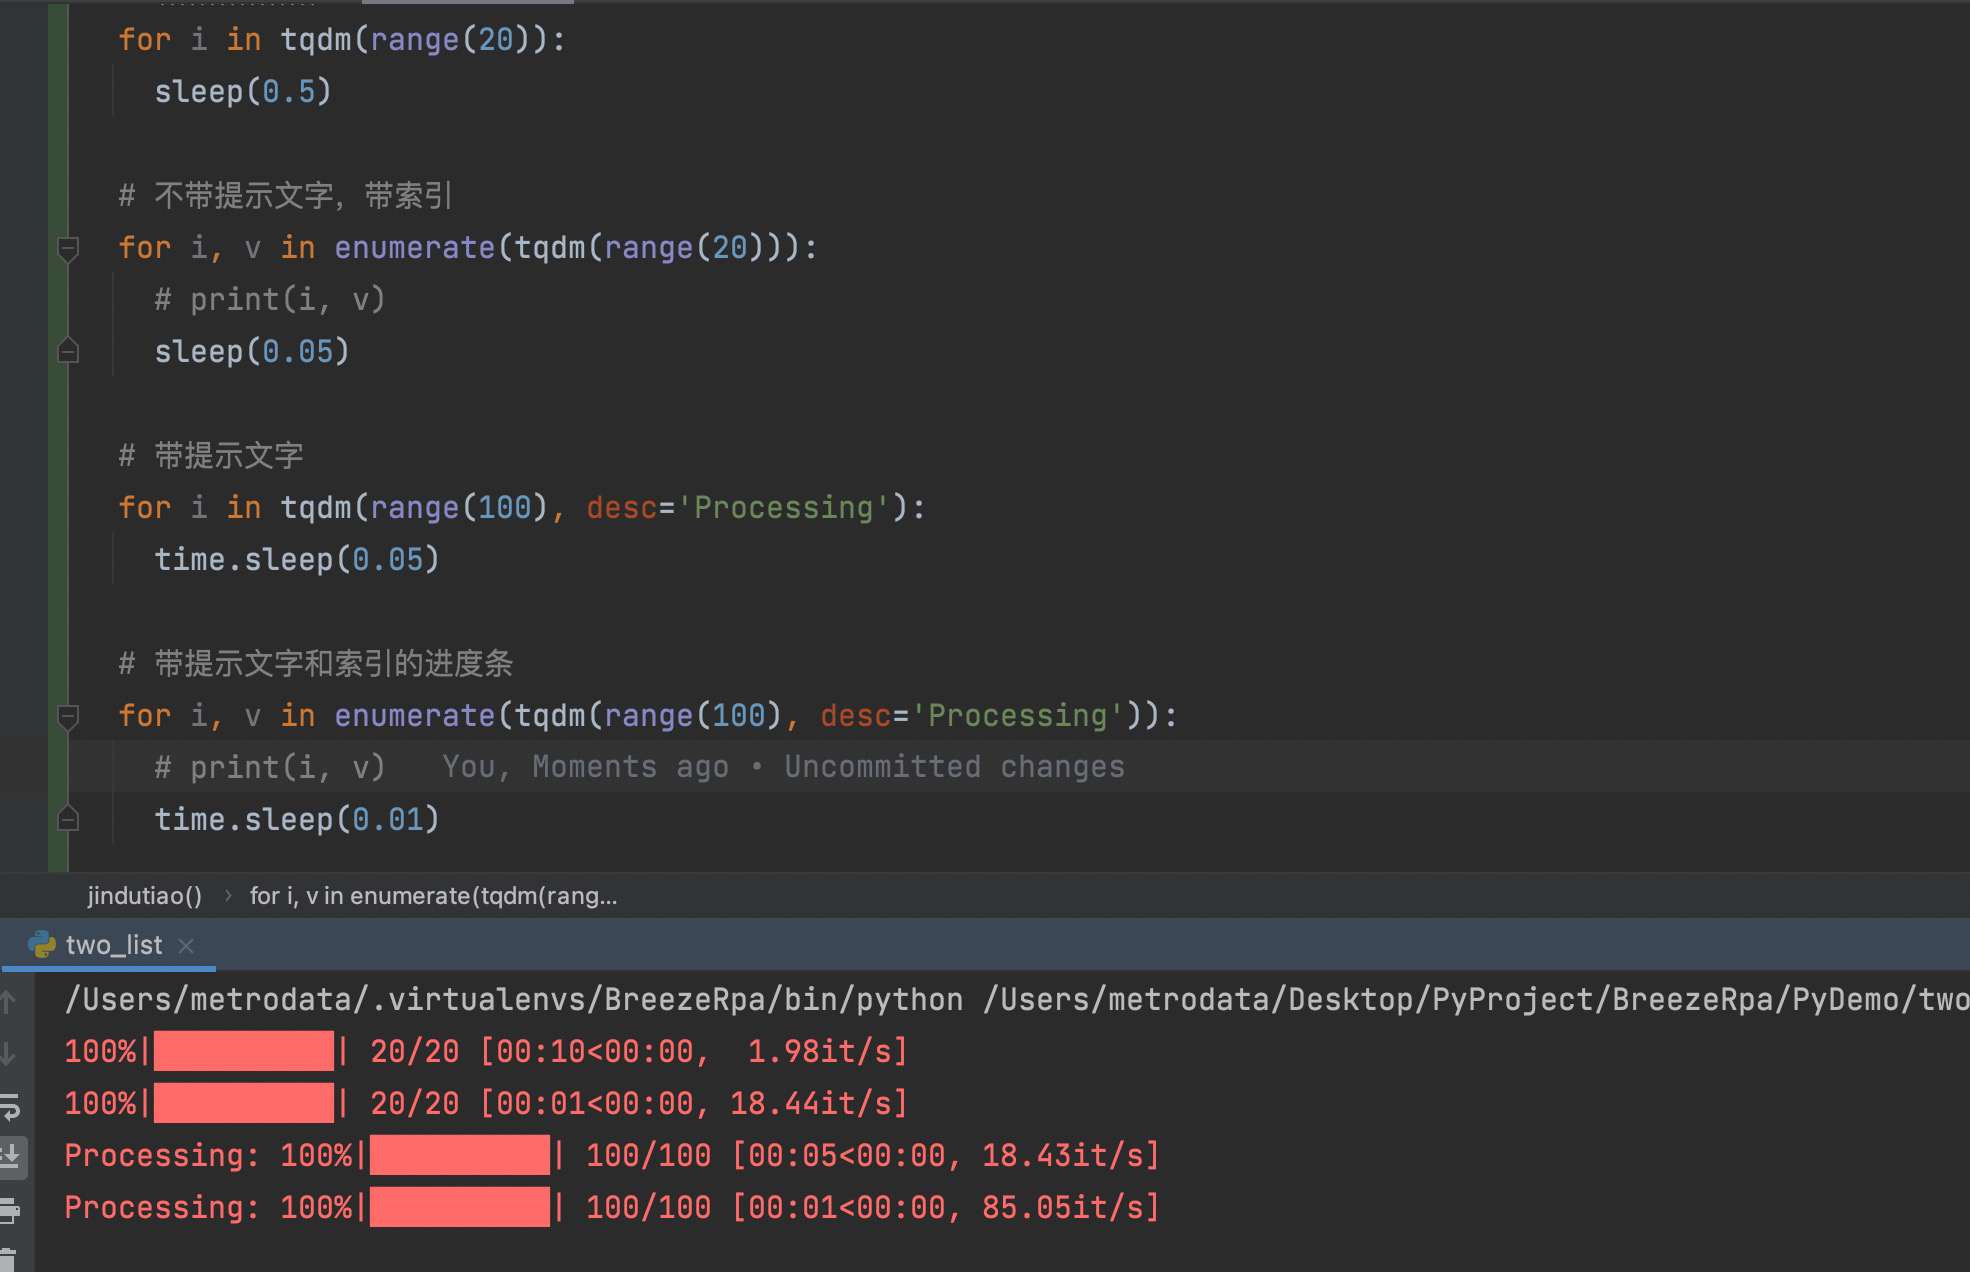Click fold-end marker beside time.sleep(0.01)
Screen dimensions: 1970x1272
coord(68,819)
